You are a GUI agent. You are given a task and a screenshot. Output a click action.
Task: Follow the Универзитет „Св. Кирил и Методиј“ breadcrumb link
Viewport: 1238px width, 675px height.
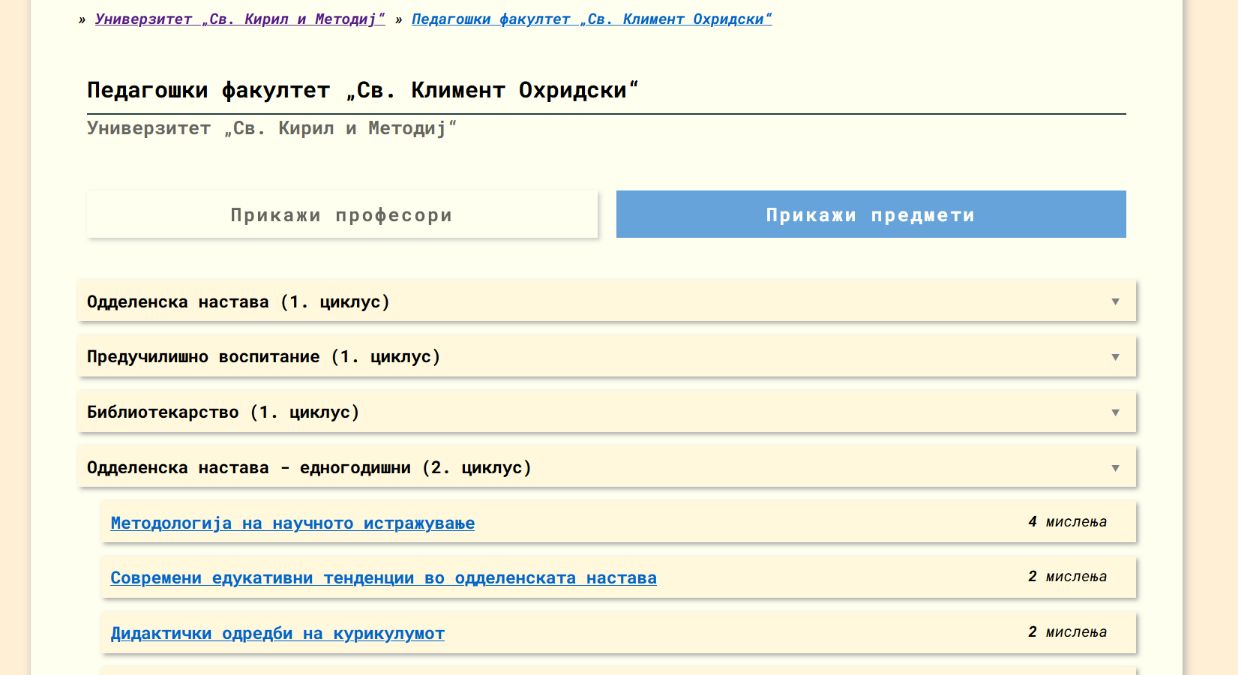coord(238,17)
